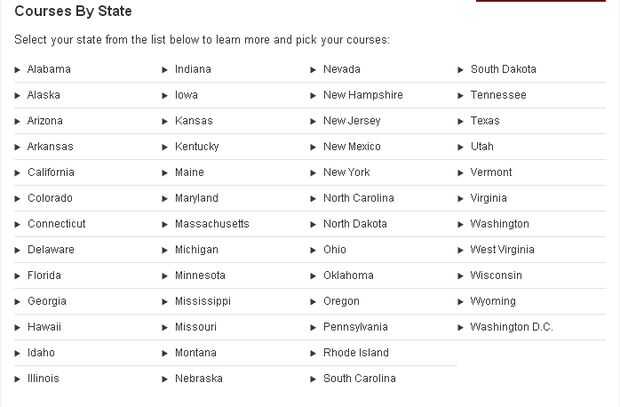Select the Texas state link
Viewport: 620px width, 407px height.
click(485, 121)
